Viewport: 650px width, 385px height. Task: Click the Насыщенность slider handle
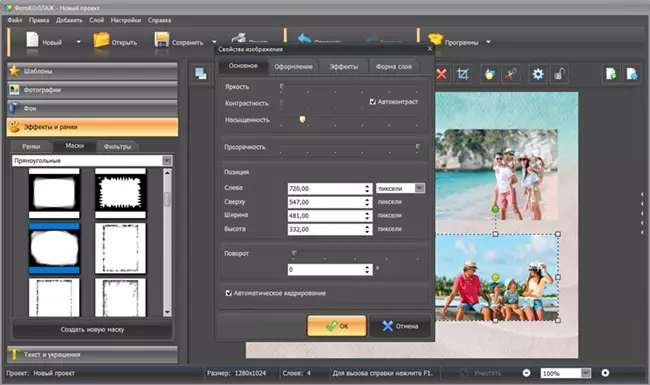coord(302,119)
